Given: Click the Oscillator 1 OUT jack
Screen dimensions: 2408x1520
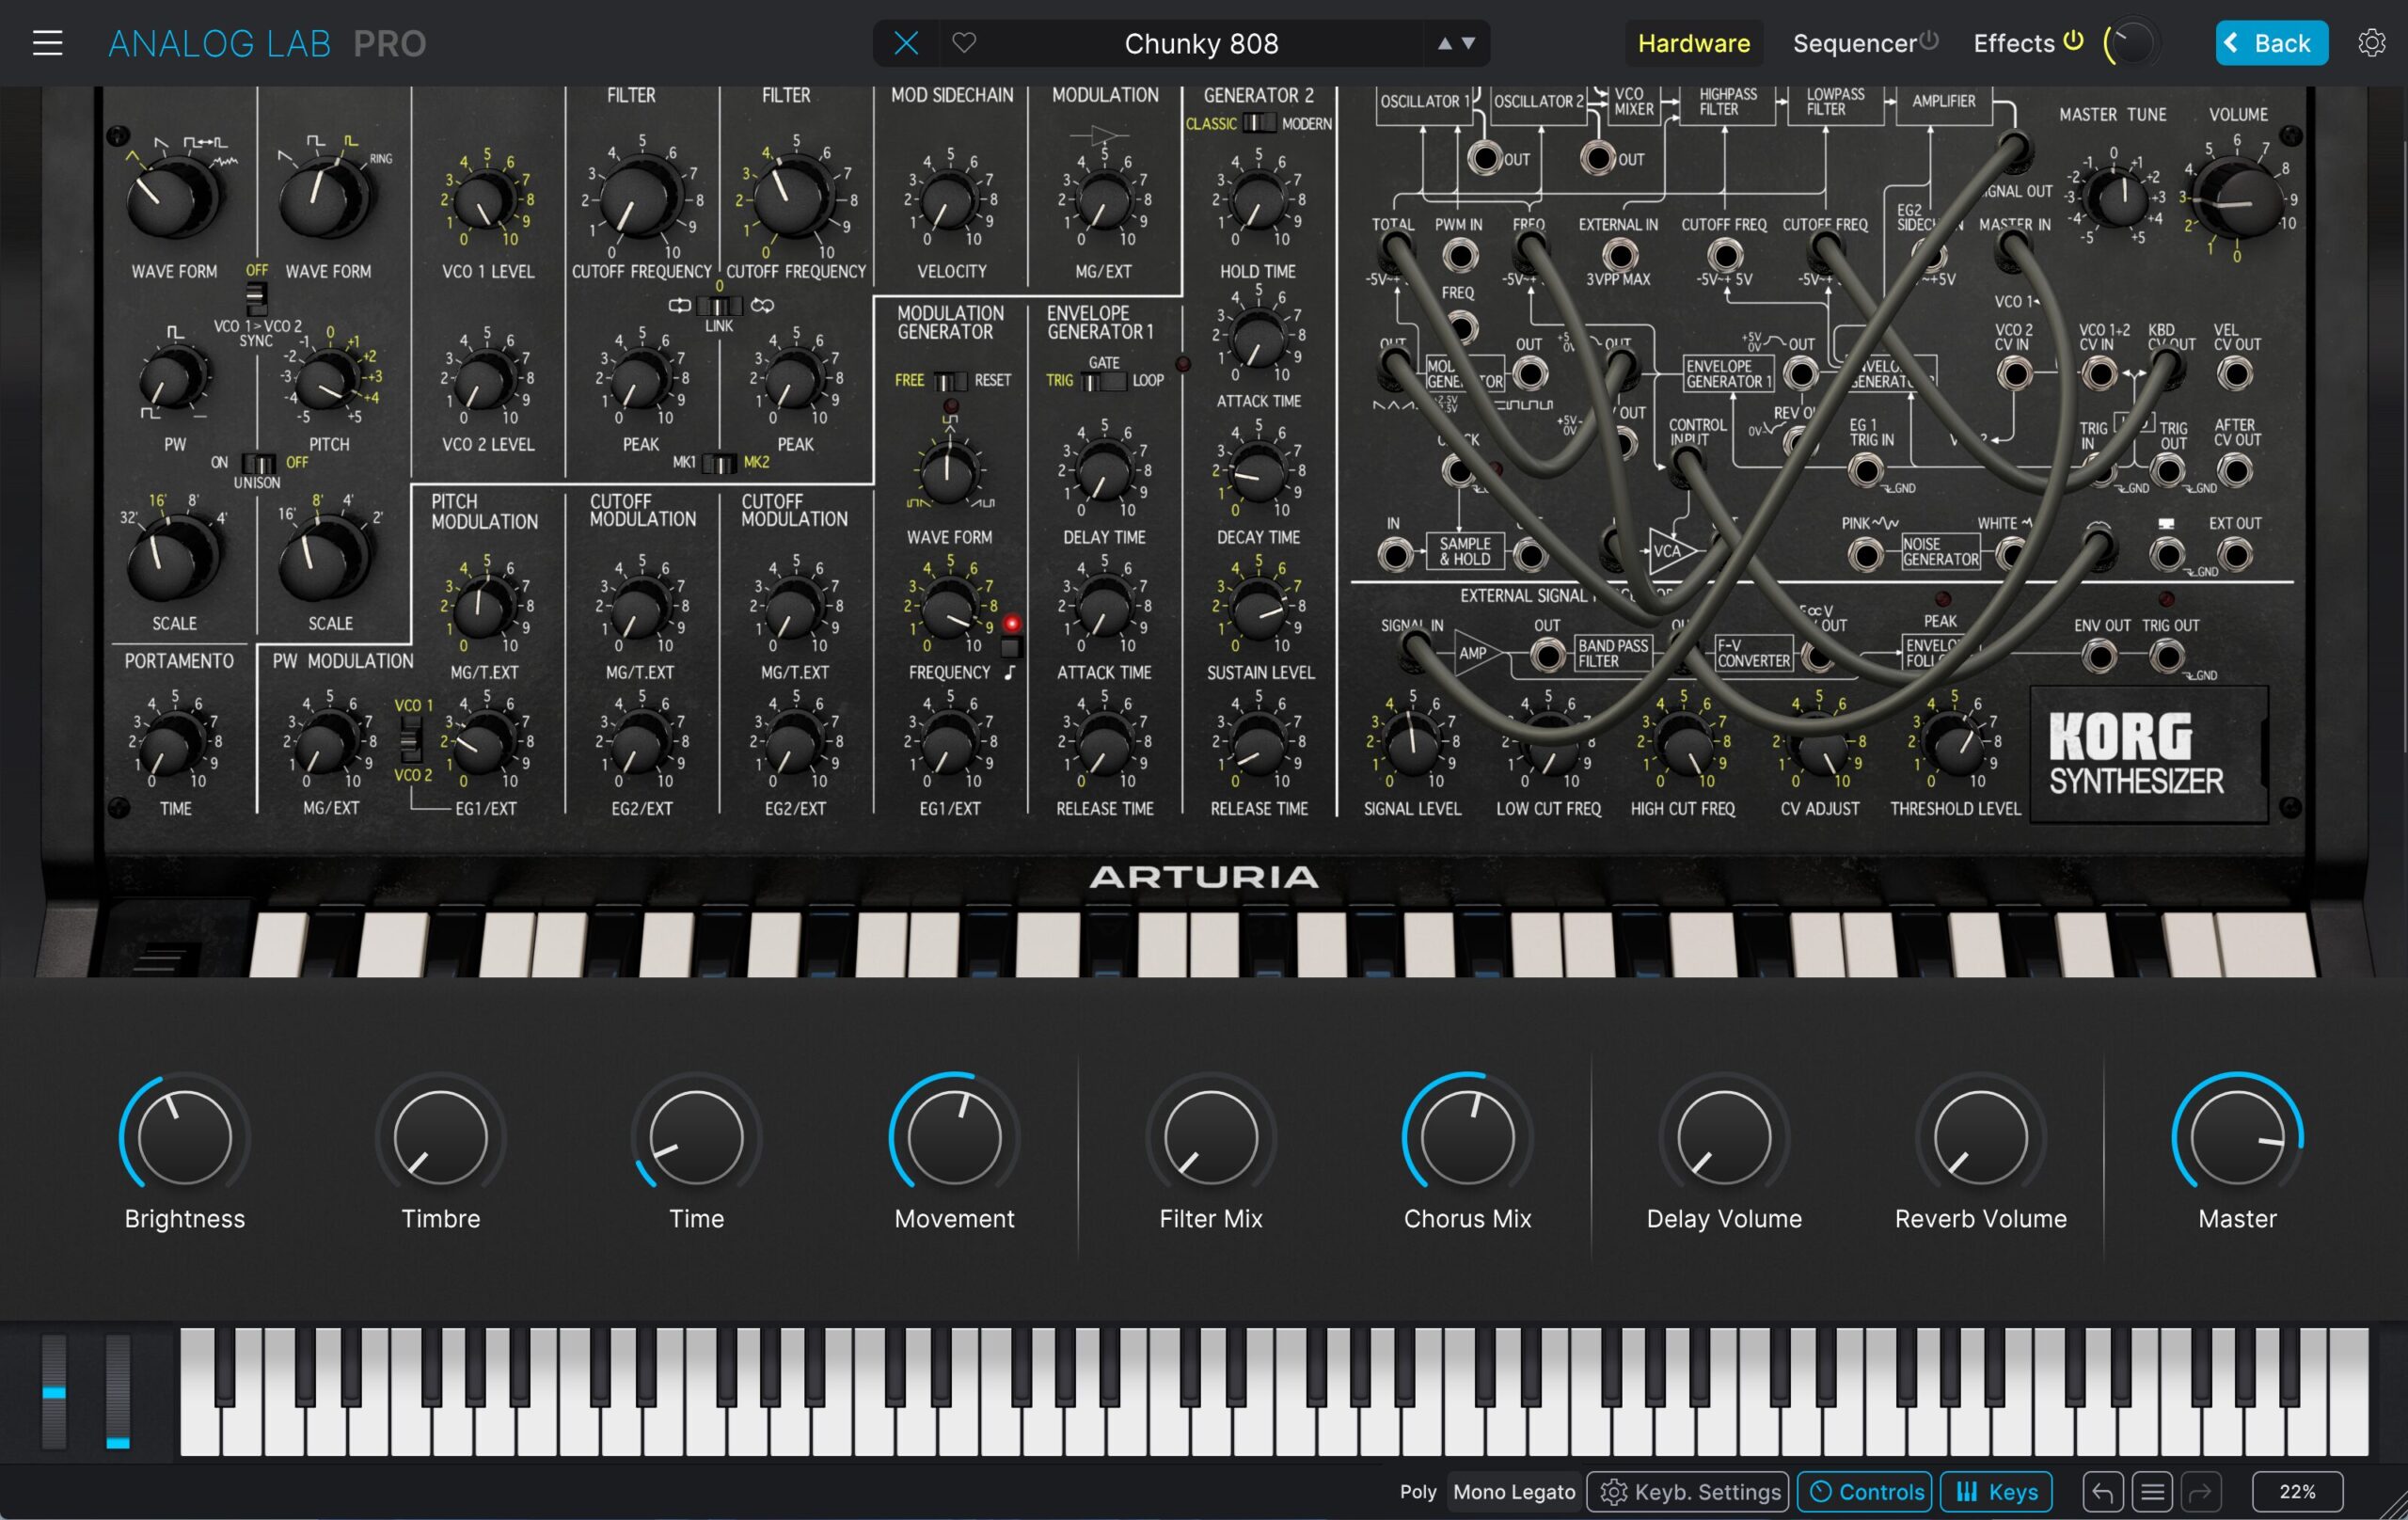Looking at the screenshot, I should tap(1485, 158).
